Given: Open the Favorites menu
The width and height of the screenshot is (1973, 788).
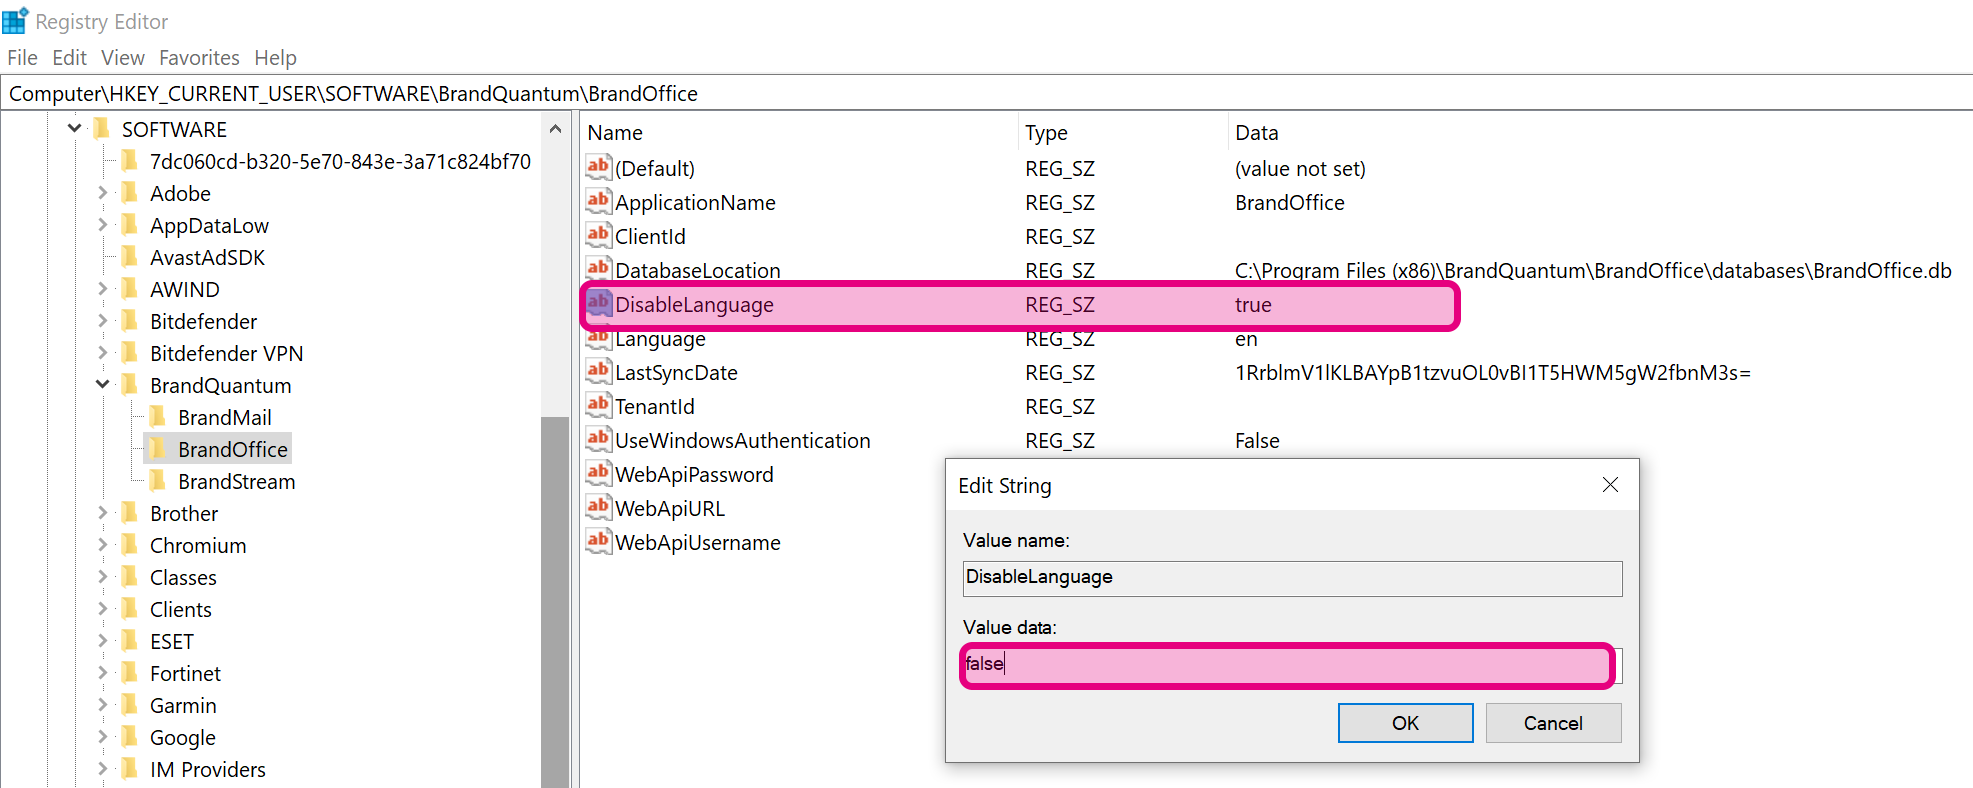Looking at the screenshot, I should [x=199, y=58].
